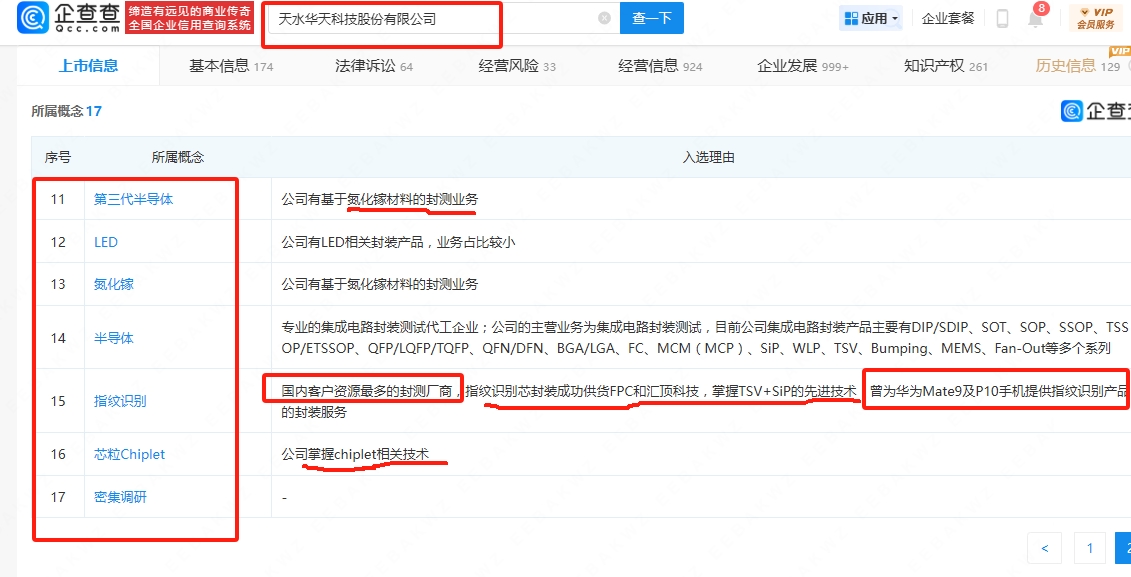
Task: Clear the search box with the X icon
Action: [x=604, y=18]
